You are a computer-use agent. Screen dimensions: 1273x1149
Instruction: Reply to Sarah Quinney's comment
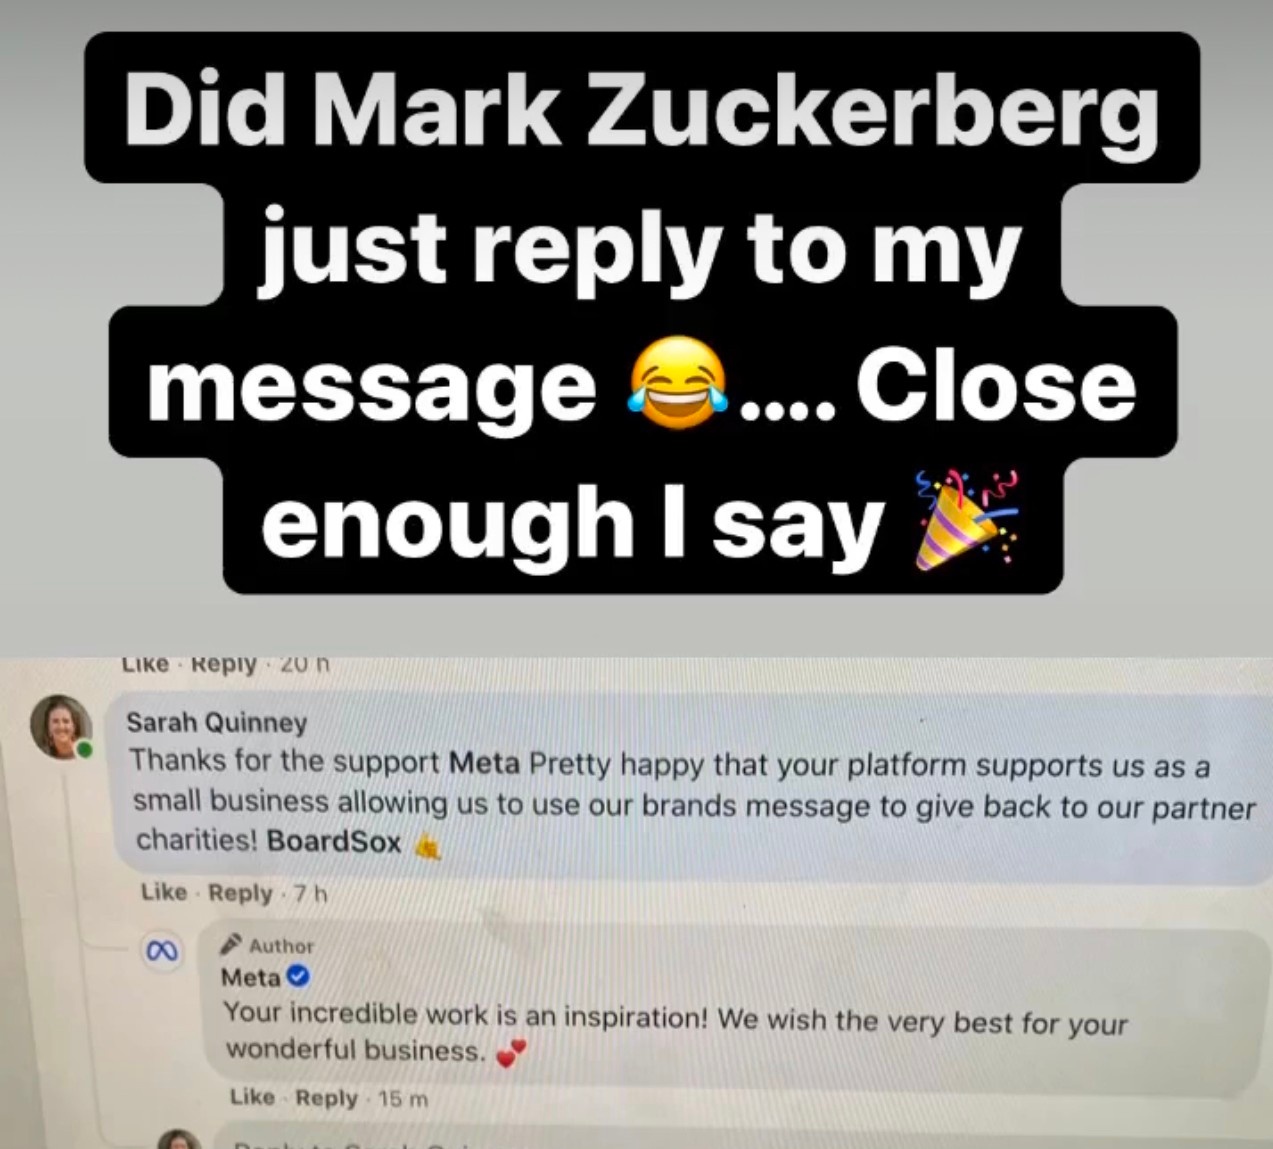click(240, 893)
